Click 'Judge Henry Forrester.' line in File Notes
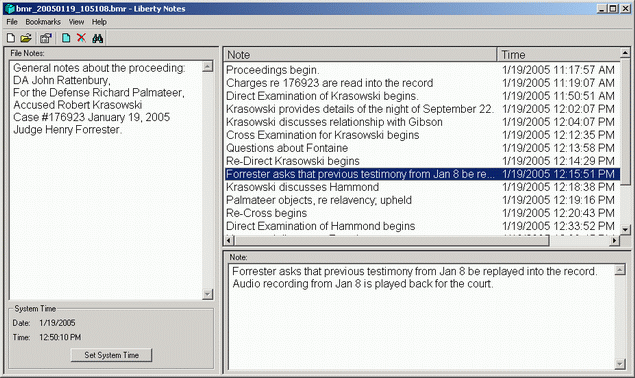The width and height of the screenshot is (635, 378). 67,130
